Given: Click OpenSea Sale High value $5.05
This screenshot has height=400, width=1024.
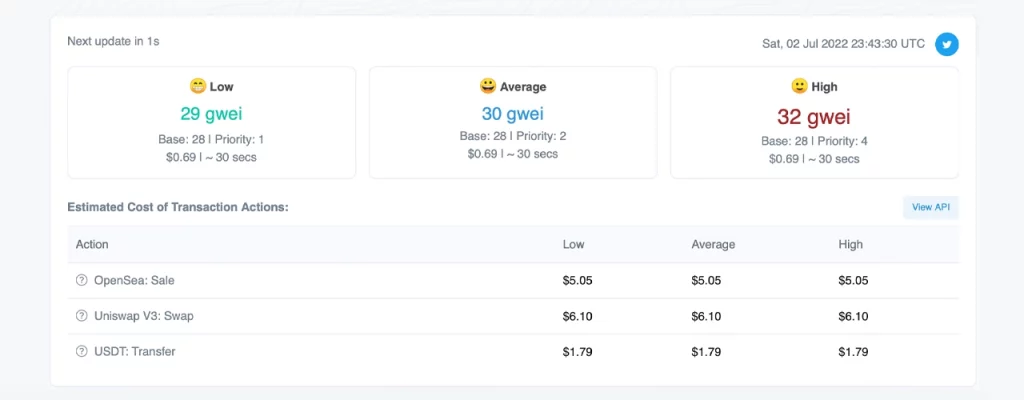Looking at the screenshot, I should (853, 281).
